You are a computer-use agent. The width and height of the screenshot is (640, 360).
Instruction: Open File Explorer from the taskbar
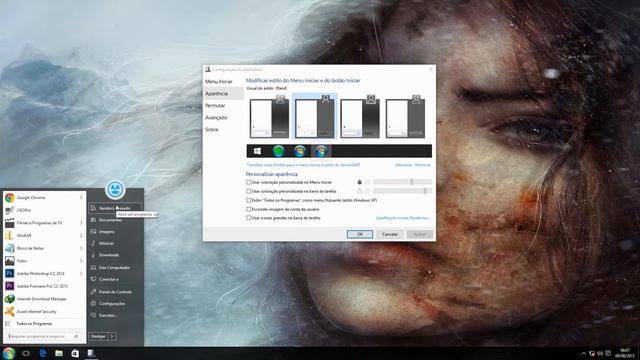[x=59, y=353]
